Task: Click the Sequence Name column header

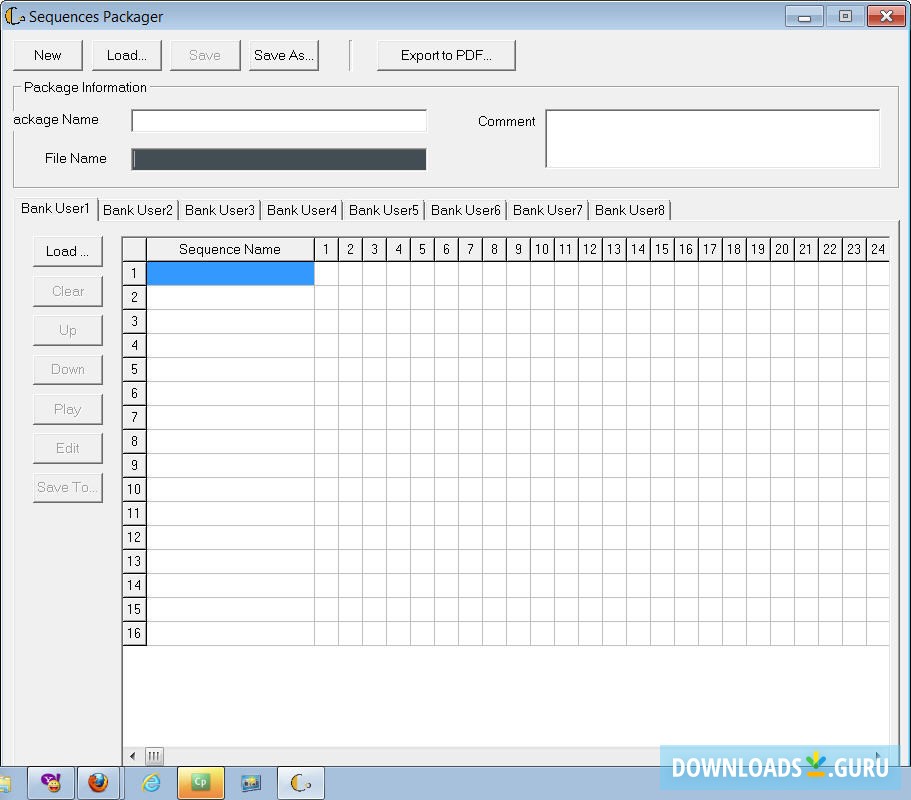Action: (x=230, y=249)
